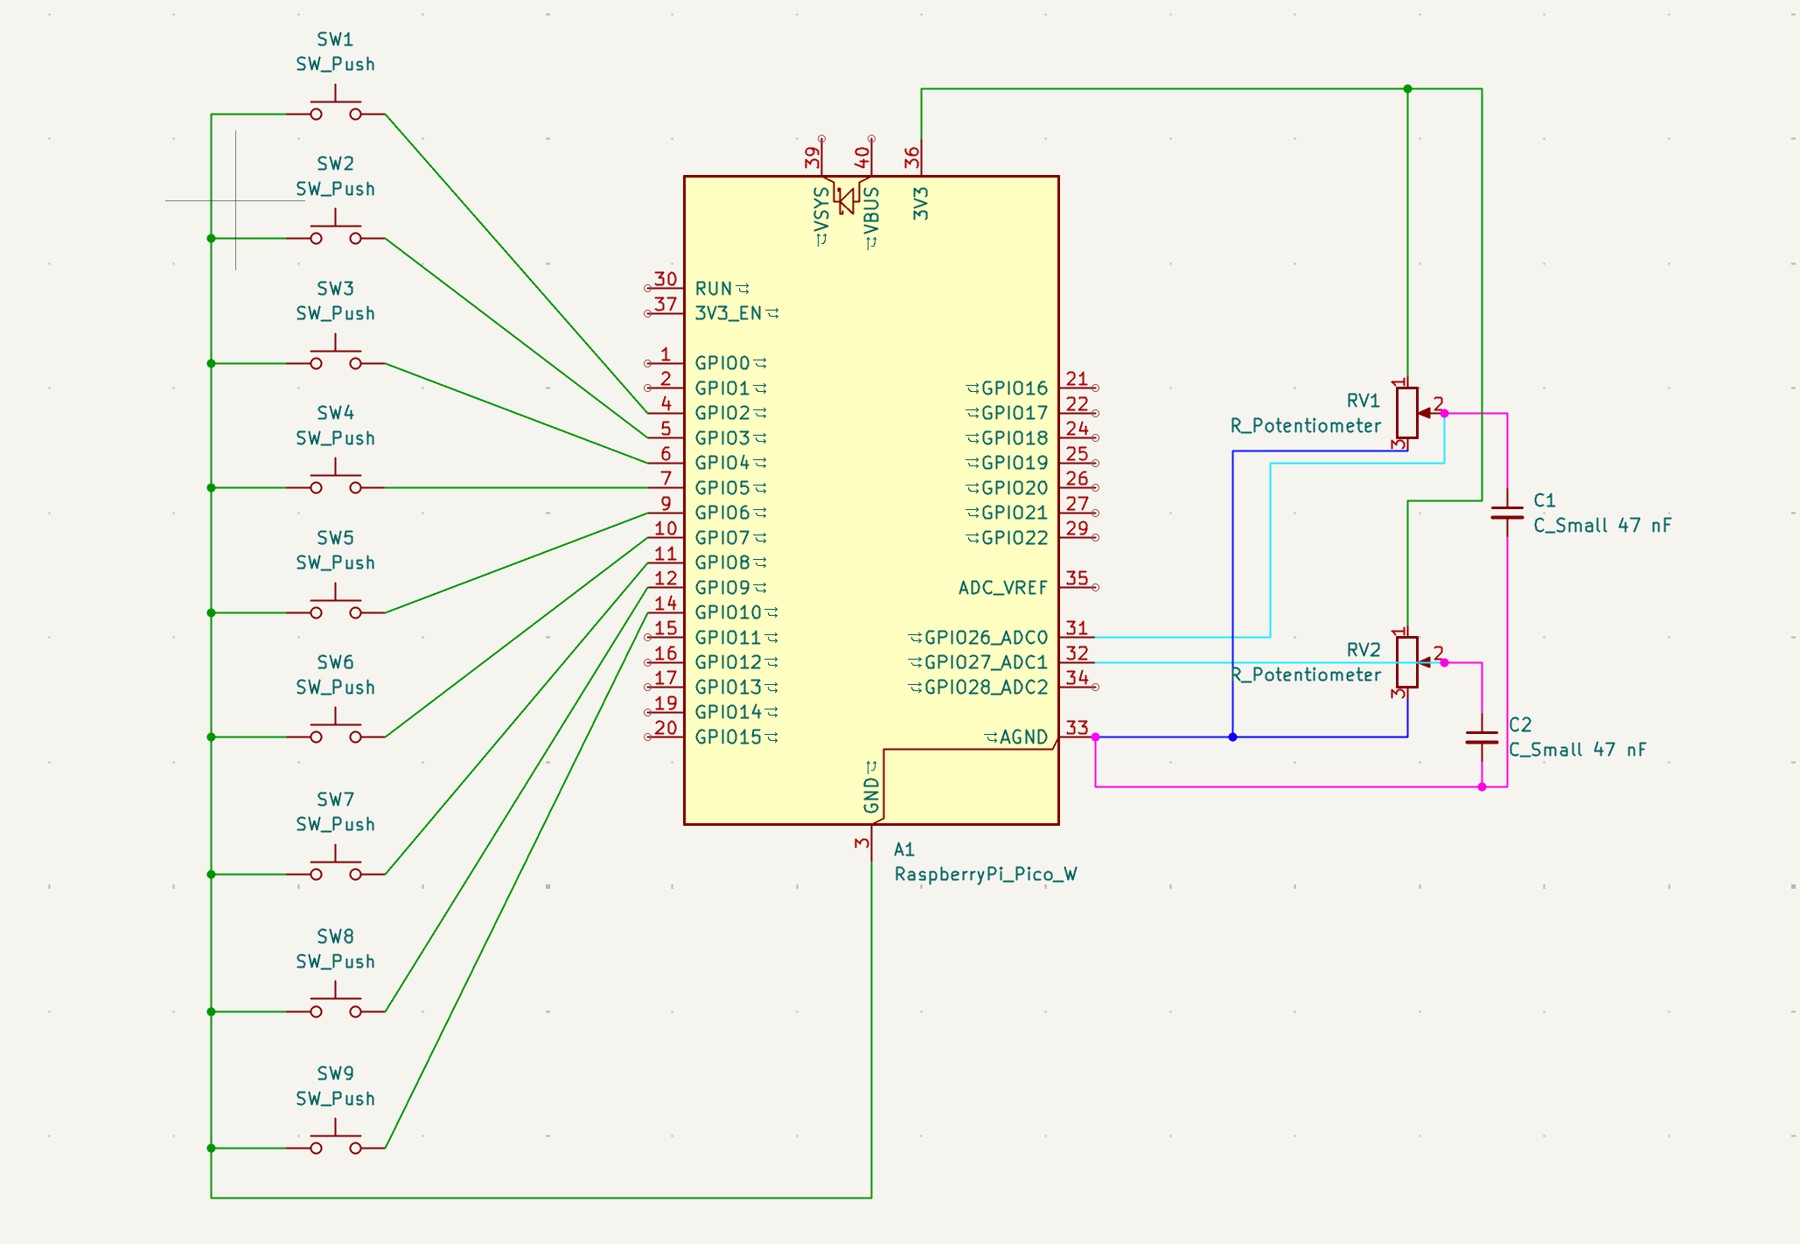Click the blue junction dot on AGND wire
Screen dimensions: 1800x1244
coord(1233,737)
